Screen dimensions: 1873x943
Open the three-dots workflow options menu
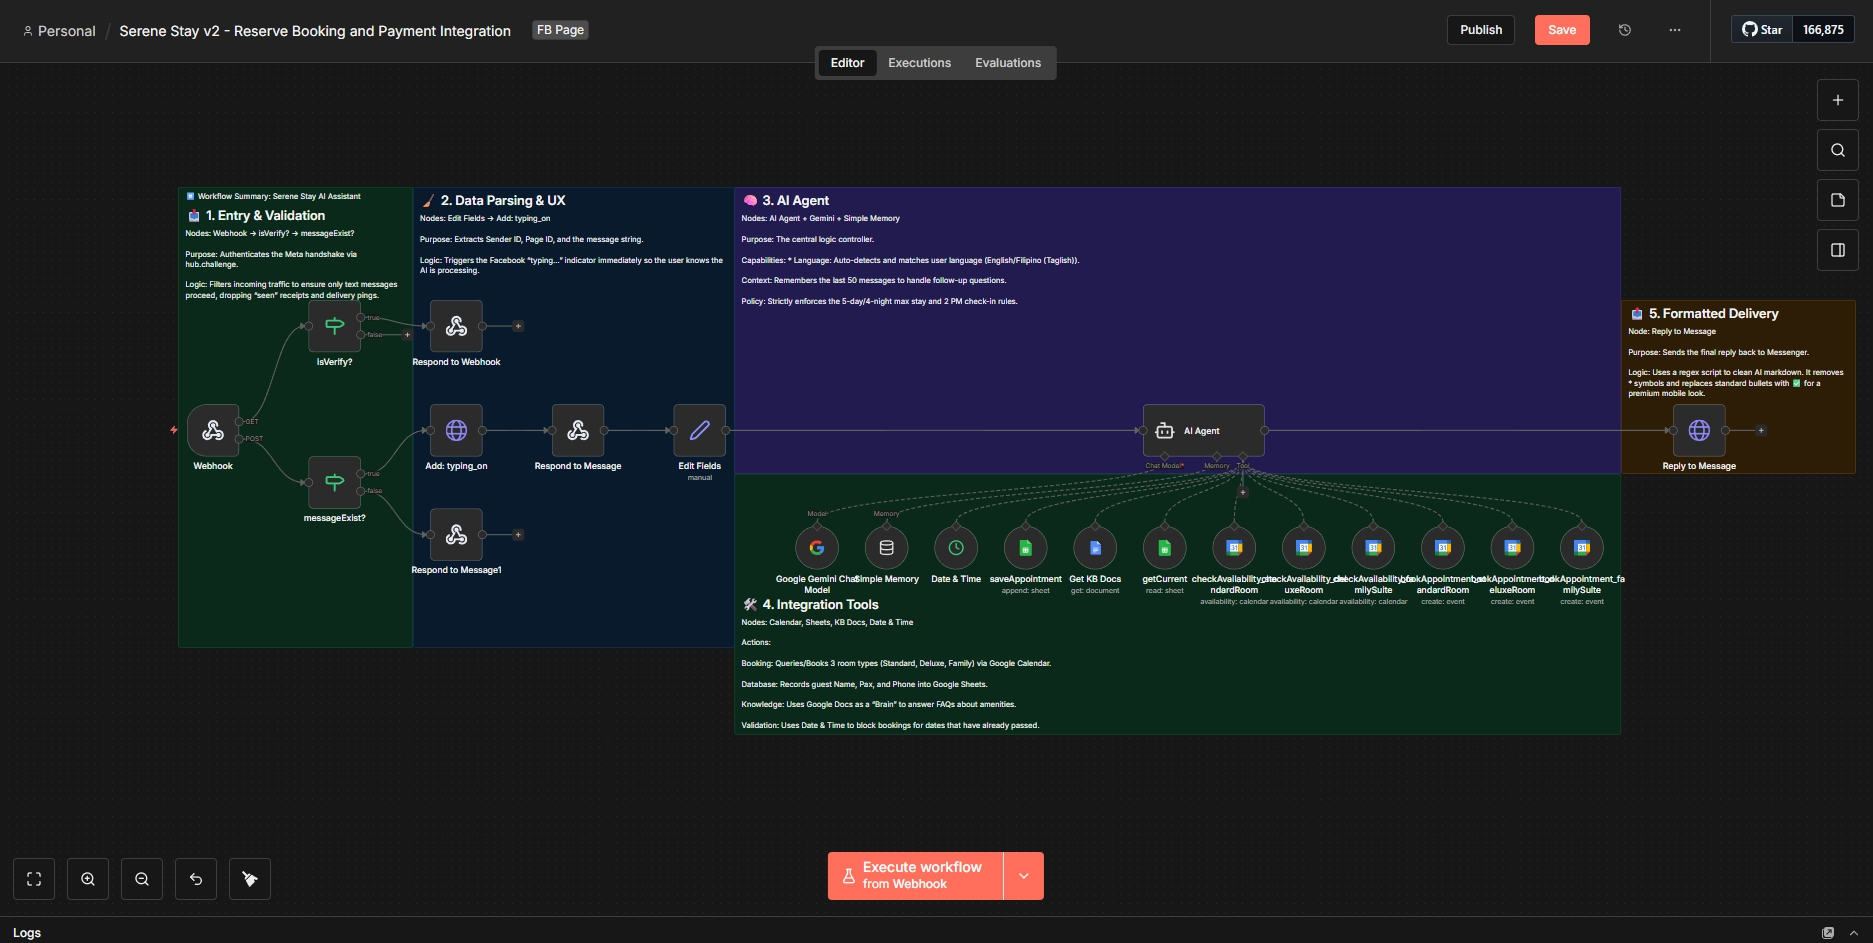(1675, 30)
